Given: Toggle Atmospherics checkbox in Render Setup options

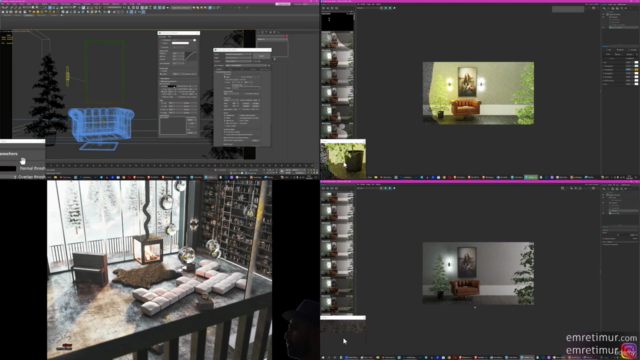Looking at the screenshot, I should click(x=224, y=116).
